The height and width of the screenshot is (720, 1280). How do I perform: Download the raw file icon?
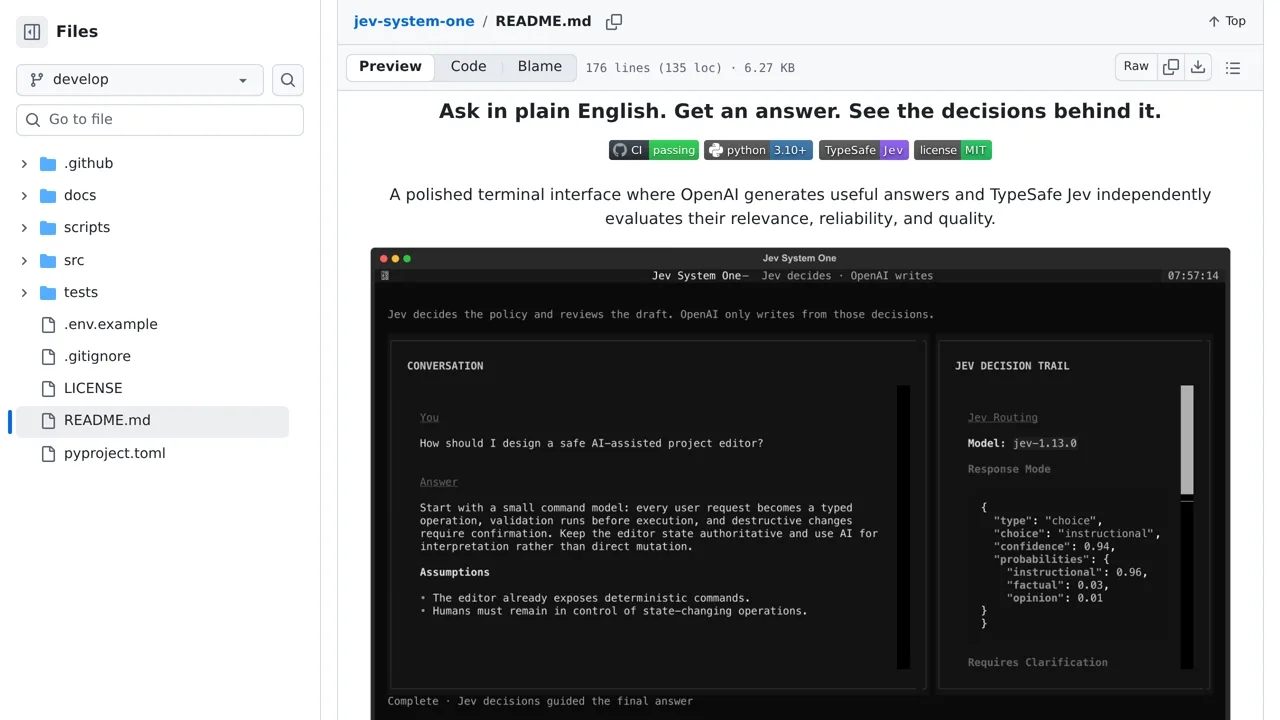pos(1198,67)
